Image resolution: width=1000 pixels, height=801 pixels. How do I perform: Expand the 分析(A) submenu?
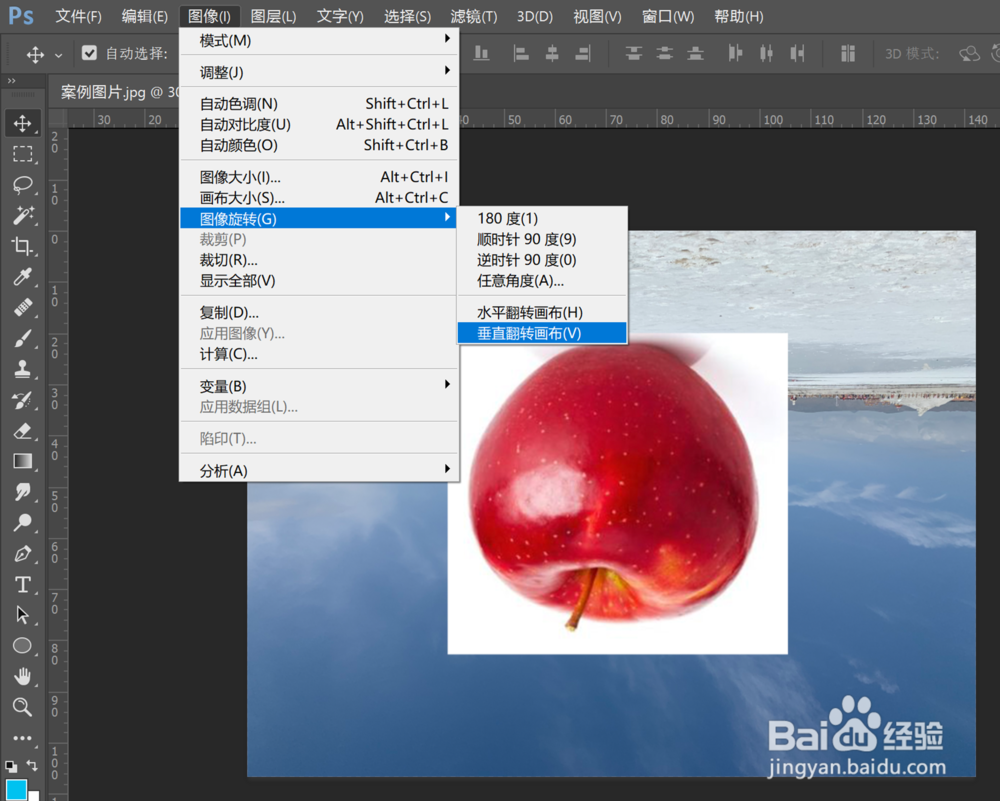tap(319, 471)
